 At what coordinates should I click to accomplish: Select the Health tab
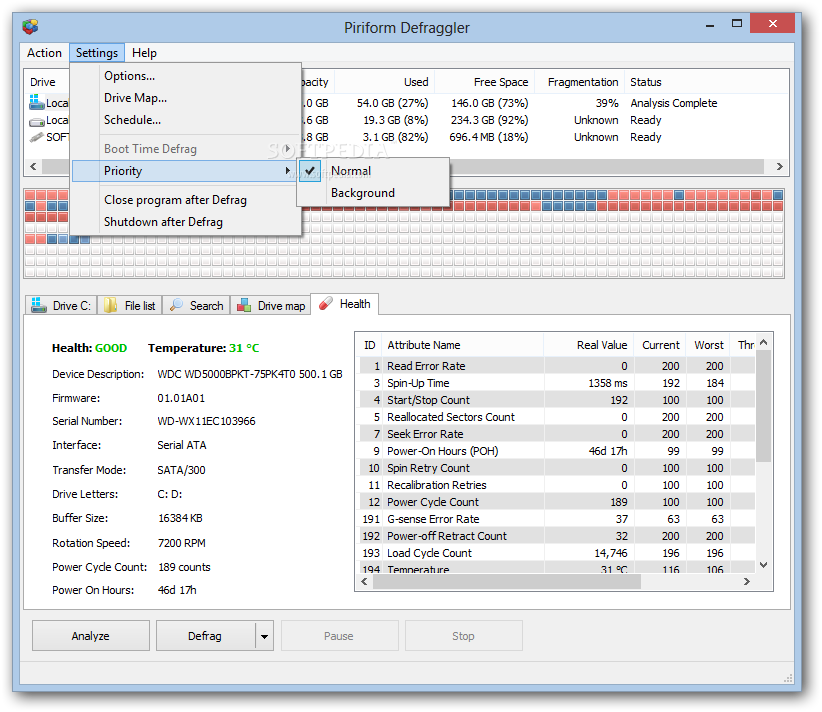[x=344, y=304]
